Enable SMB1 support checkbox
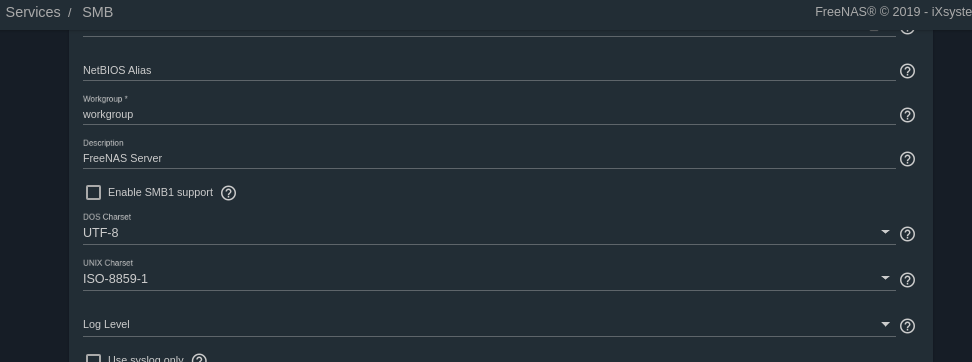 tap(93, 193)
